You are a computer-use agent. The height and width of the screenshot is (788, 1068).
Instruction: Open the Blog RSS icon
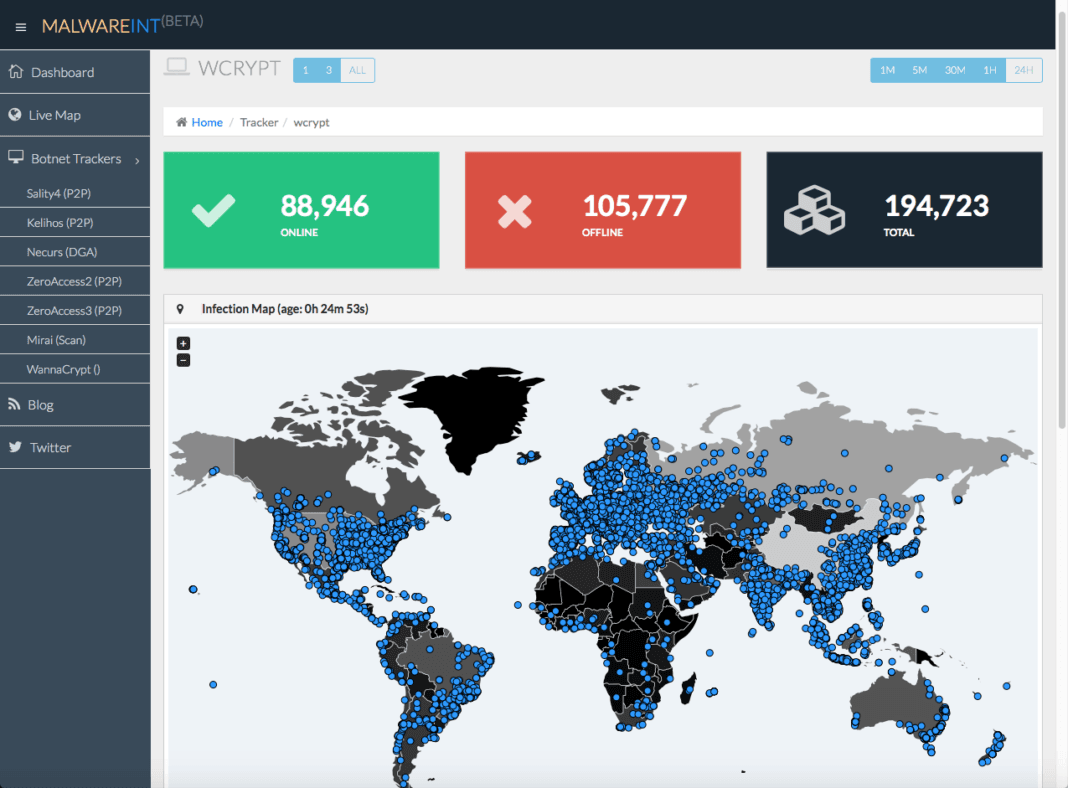14,405
